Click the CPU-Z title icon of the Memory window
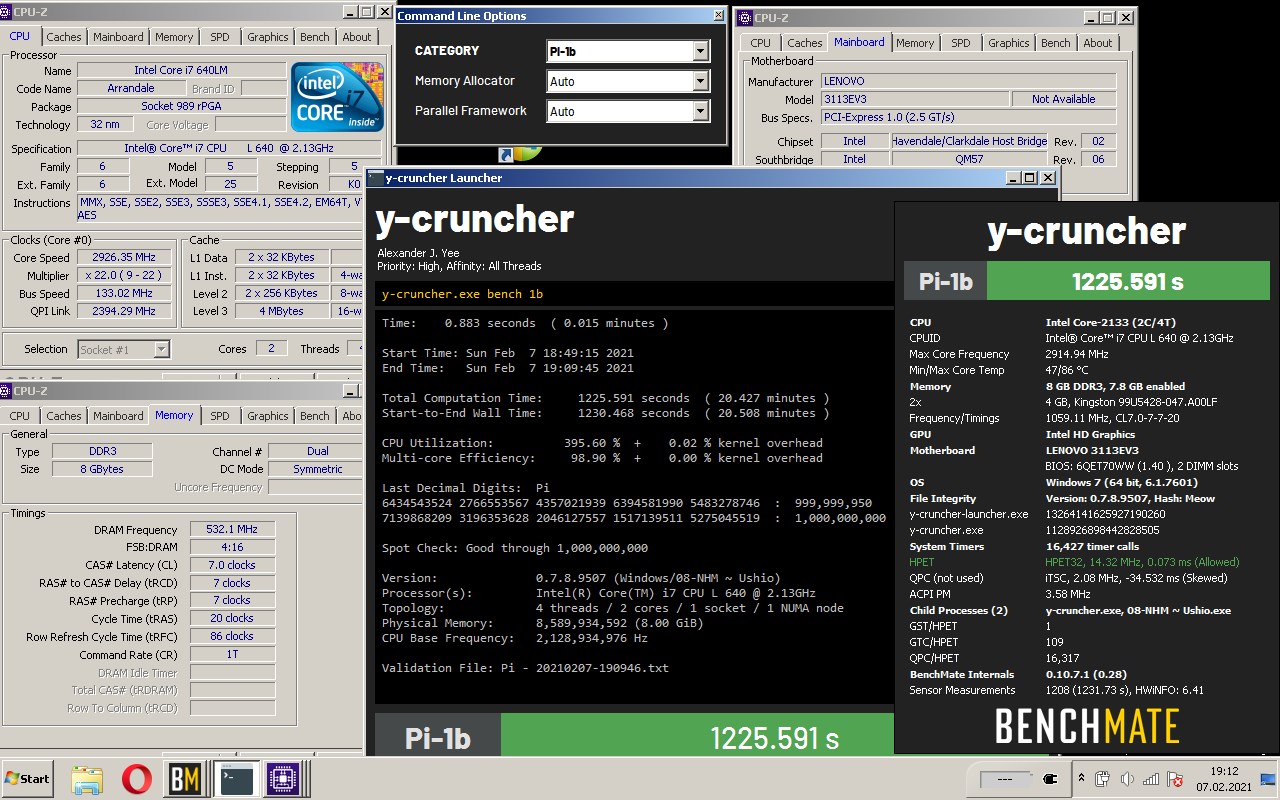This screenshot has width=1280, height=800. [7, 391]
